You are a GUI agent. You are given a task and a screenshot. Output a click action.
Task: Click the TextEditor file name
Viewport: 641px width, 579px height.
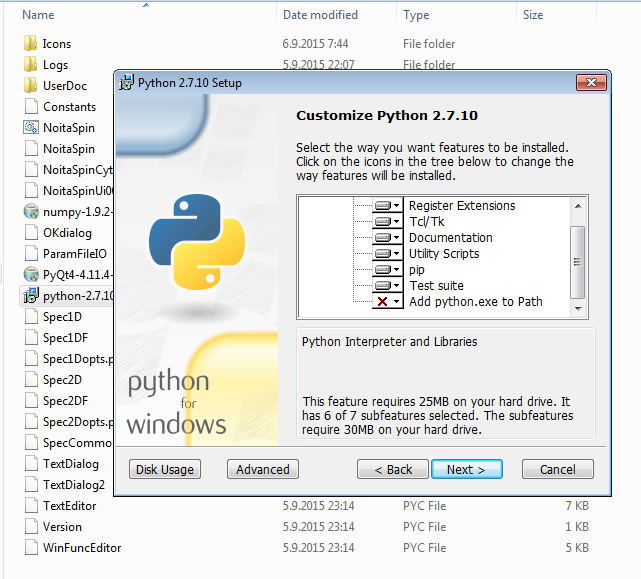click(x=69, y=506)
